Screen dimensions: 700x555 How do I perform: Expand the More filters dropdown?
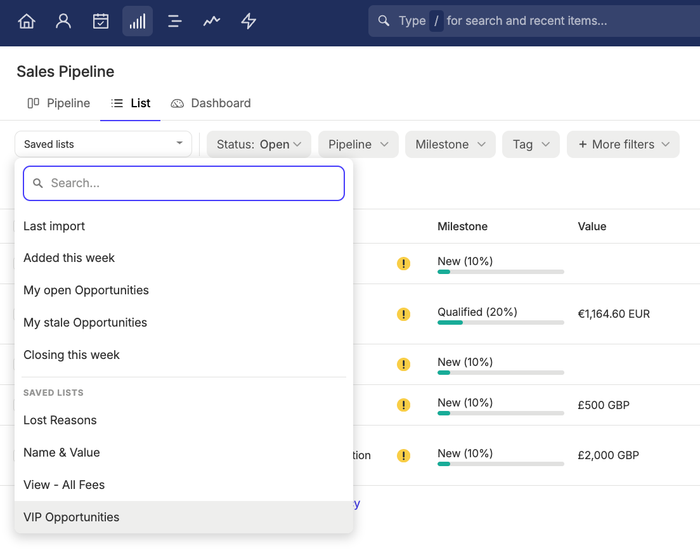point(623,144)
